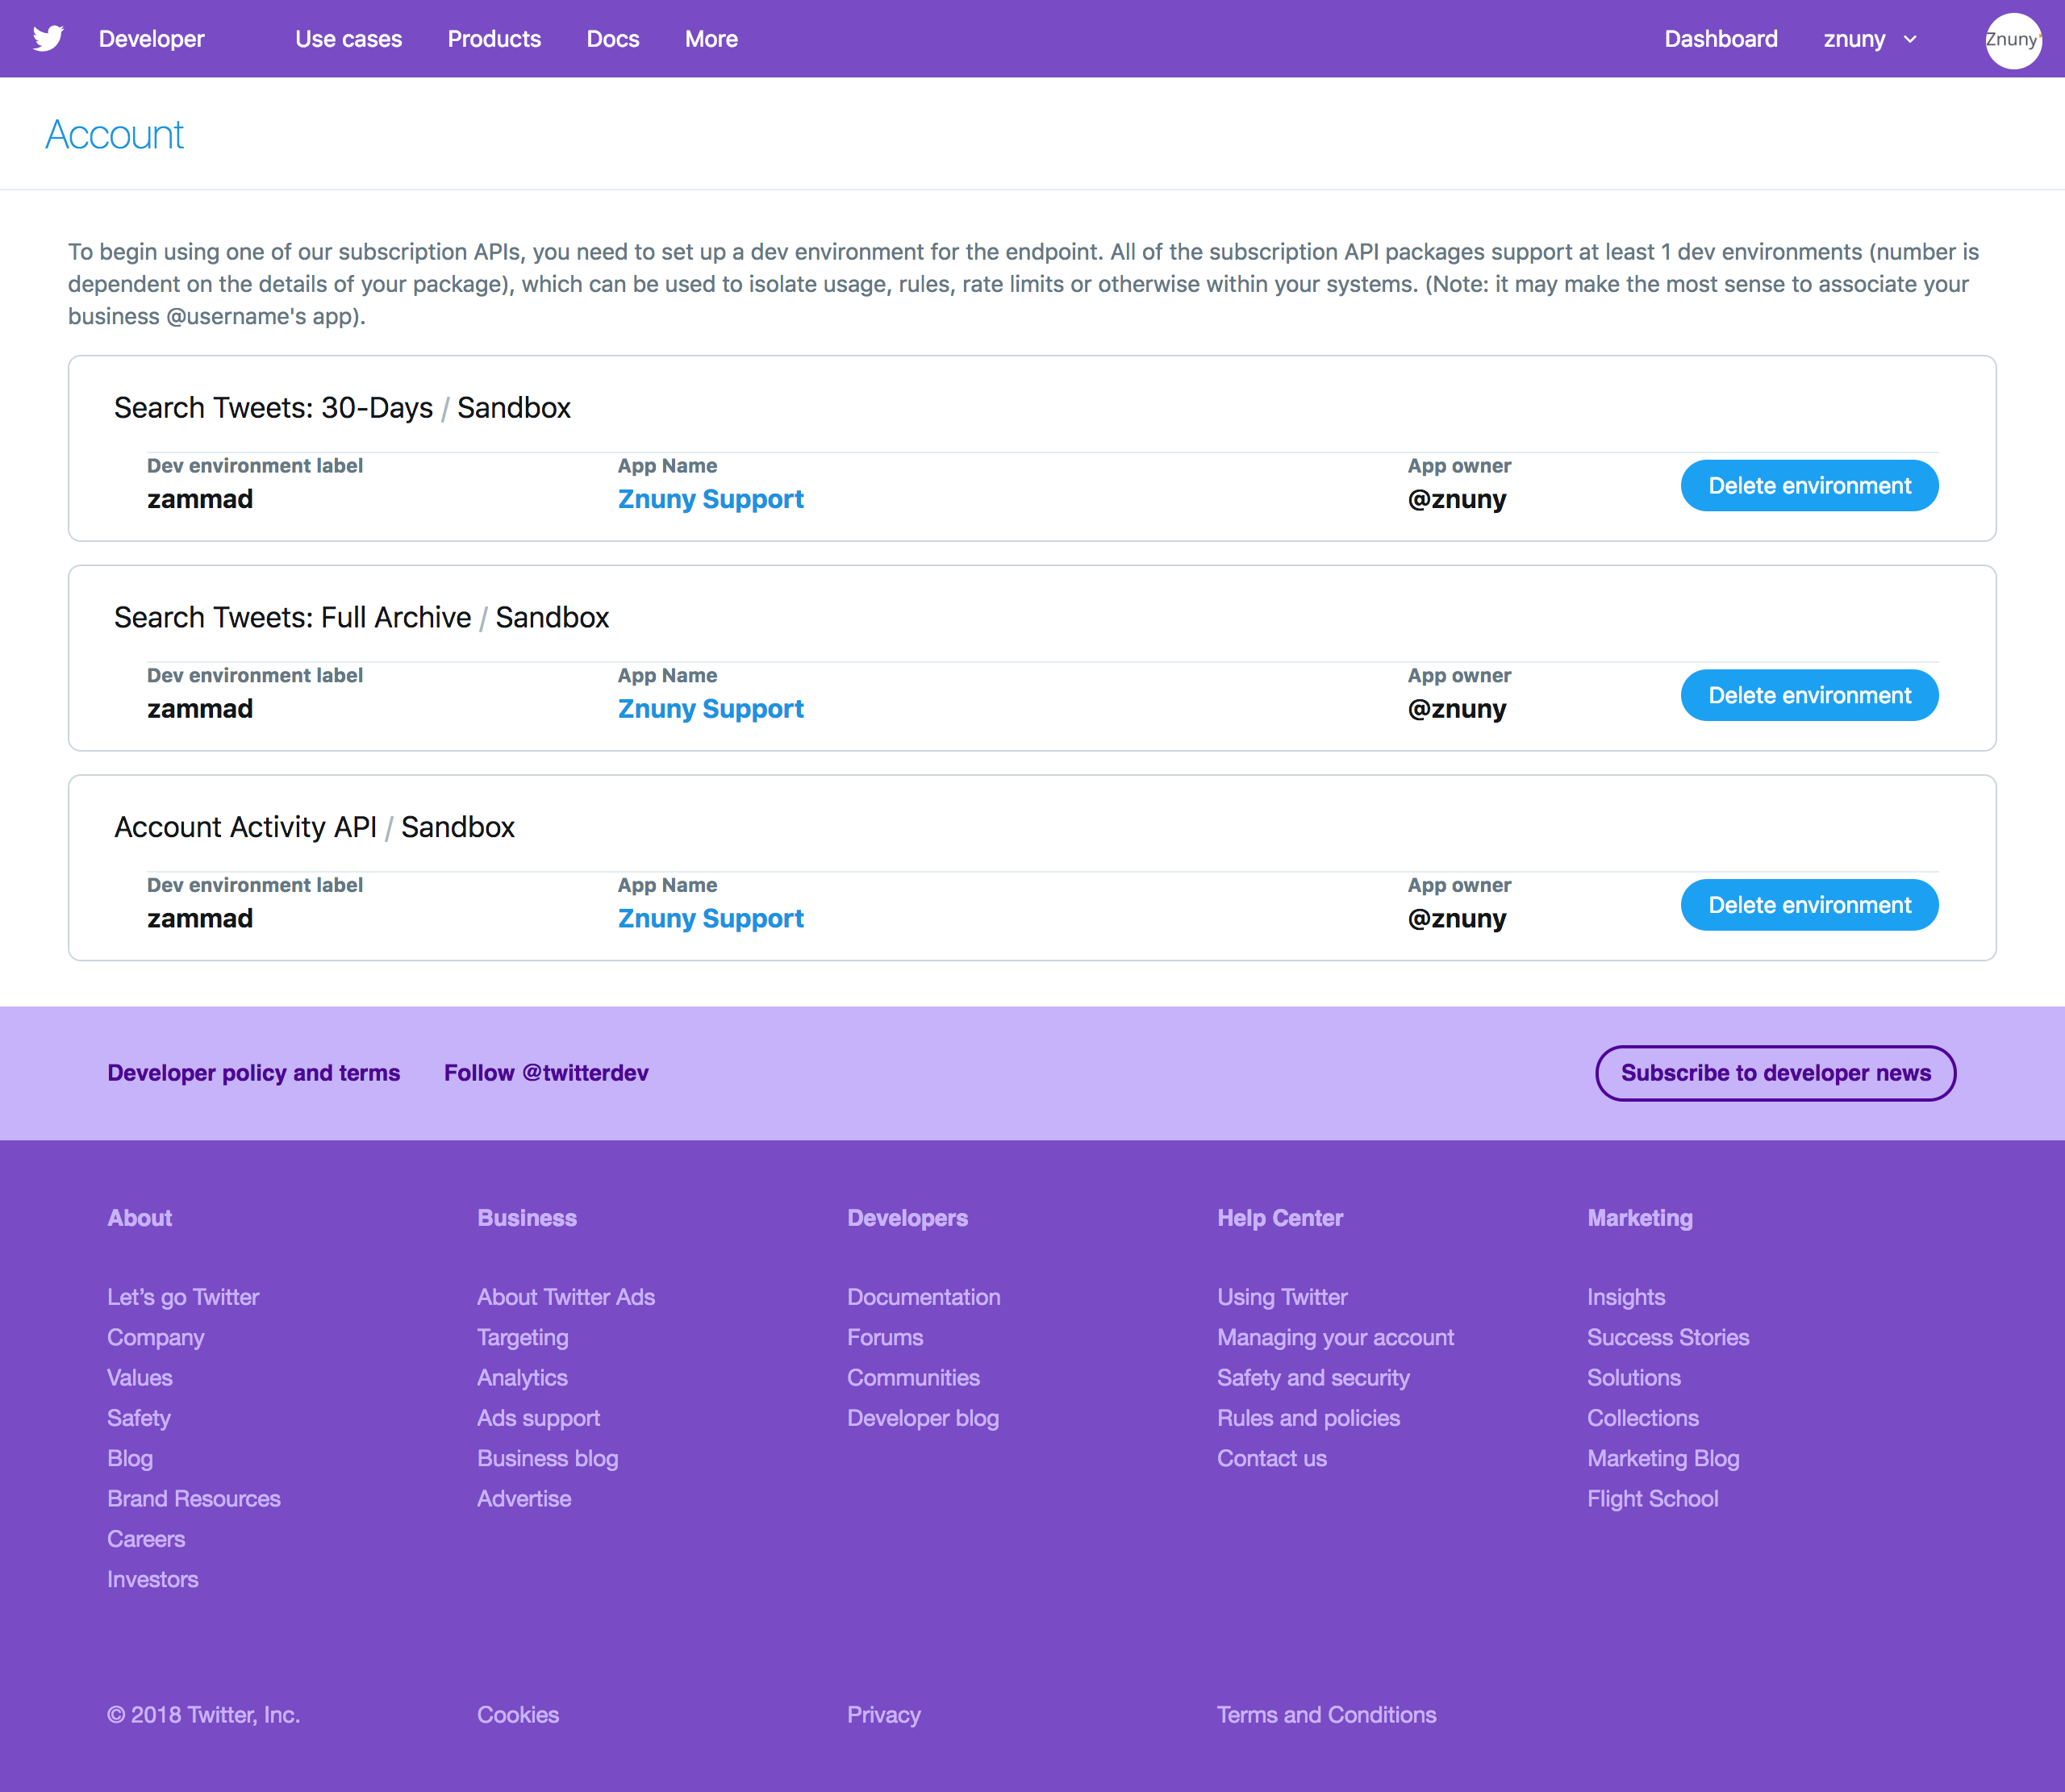Image resolution: width=2065 pixels, height=1792 pixels.
Task: Open Developer policy and terms
Action: tap(253, 1073)
